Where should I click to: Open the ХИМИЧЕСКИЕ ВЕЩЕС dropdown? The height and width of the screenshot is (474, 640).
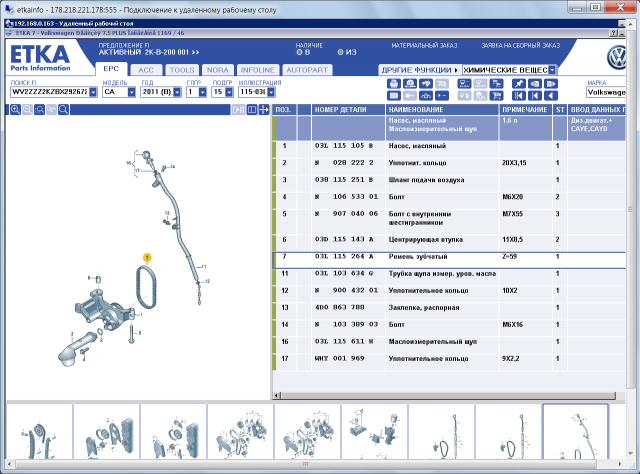(552, 70)
